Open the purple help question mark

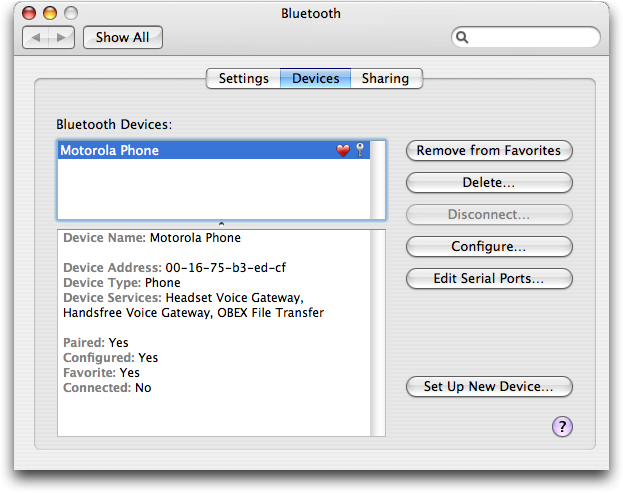tap(562, 426)
